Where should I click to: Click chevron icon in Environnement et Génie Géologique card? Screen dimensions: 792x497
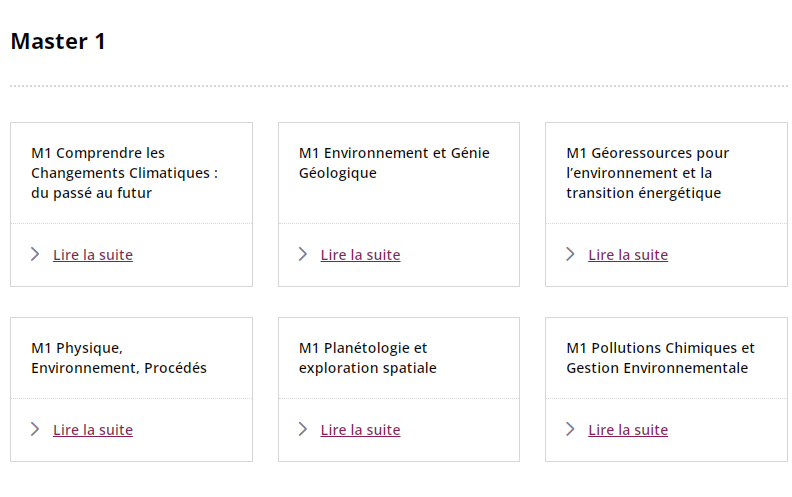tap(303, 254)
